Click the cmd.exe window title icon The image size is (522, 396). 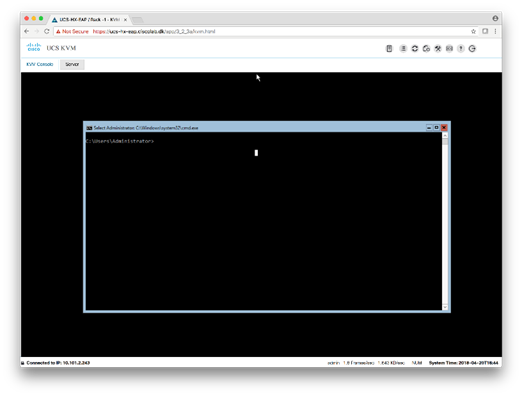(89, 128)
